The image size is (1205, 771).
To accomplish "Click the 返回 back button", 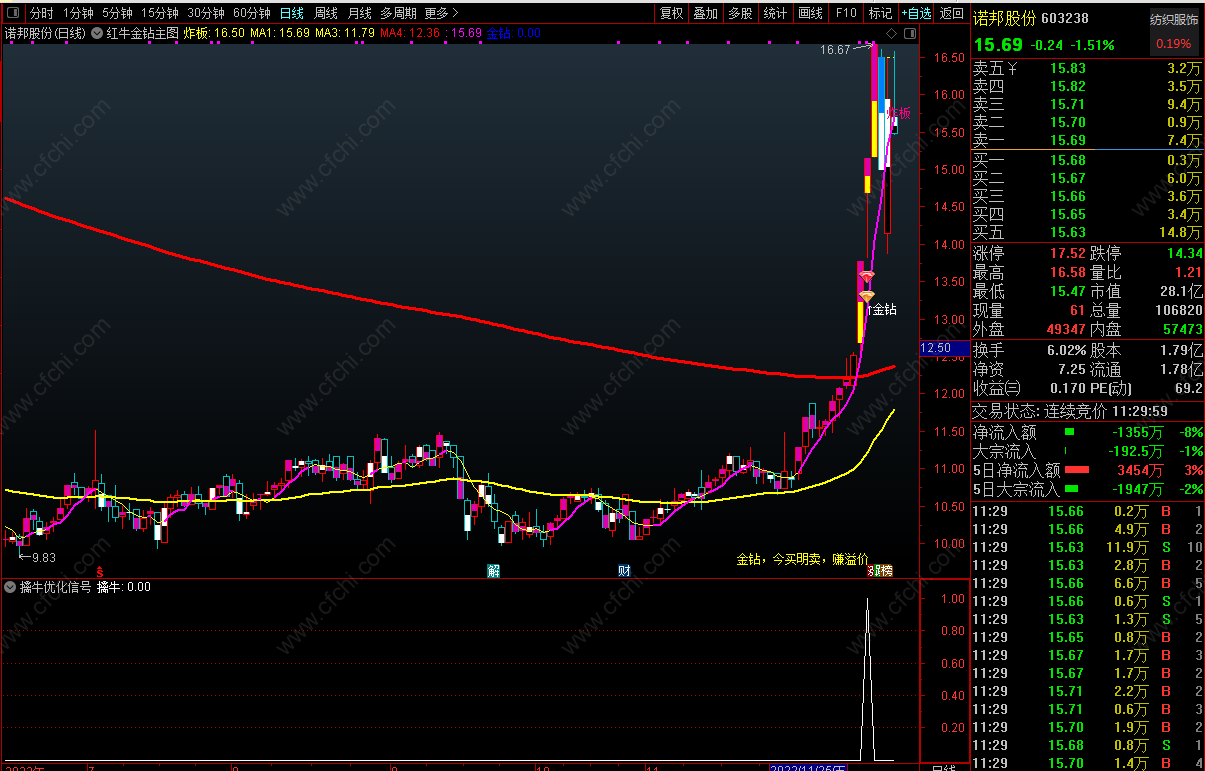I will tap(951, 13).
